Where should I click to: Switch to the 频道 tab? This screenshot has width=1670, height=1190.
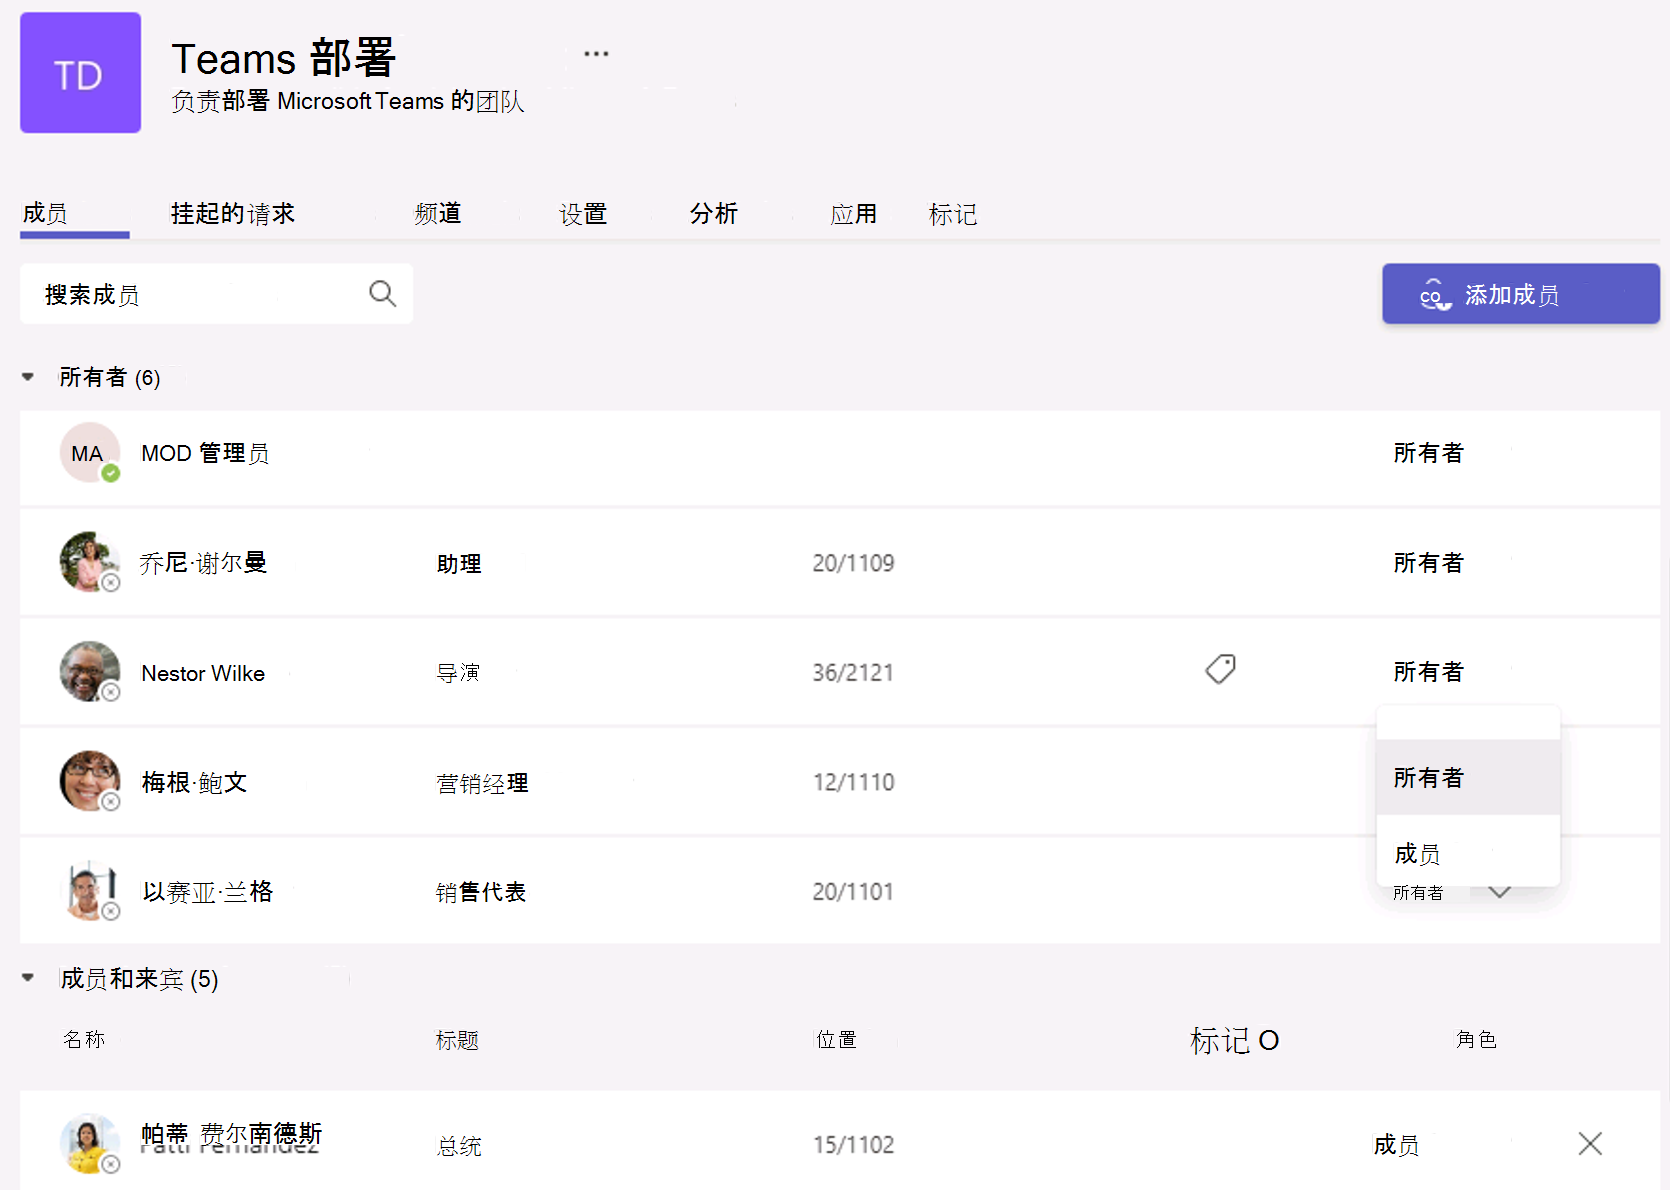438,213
